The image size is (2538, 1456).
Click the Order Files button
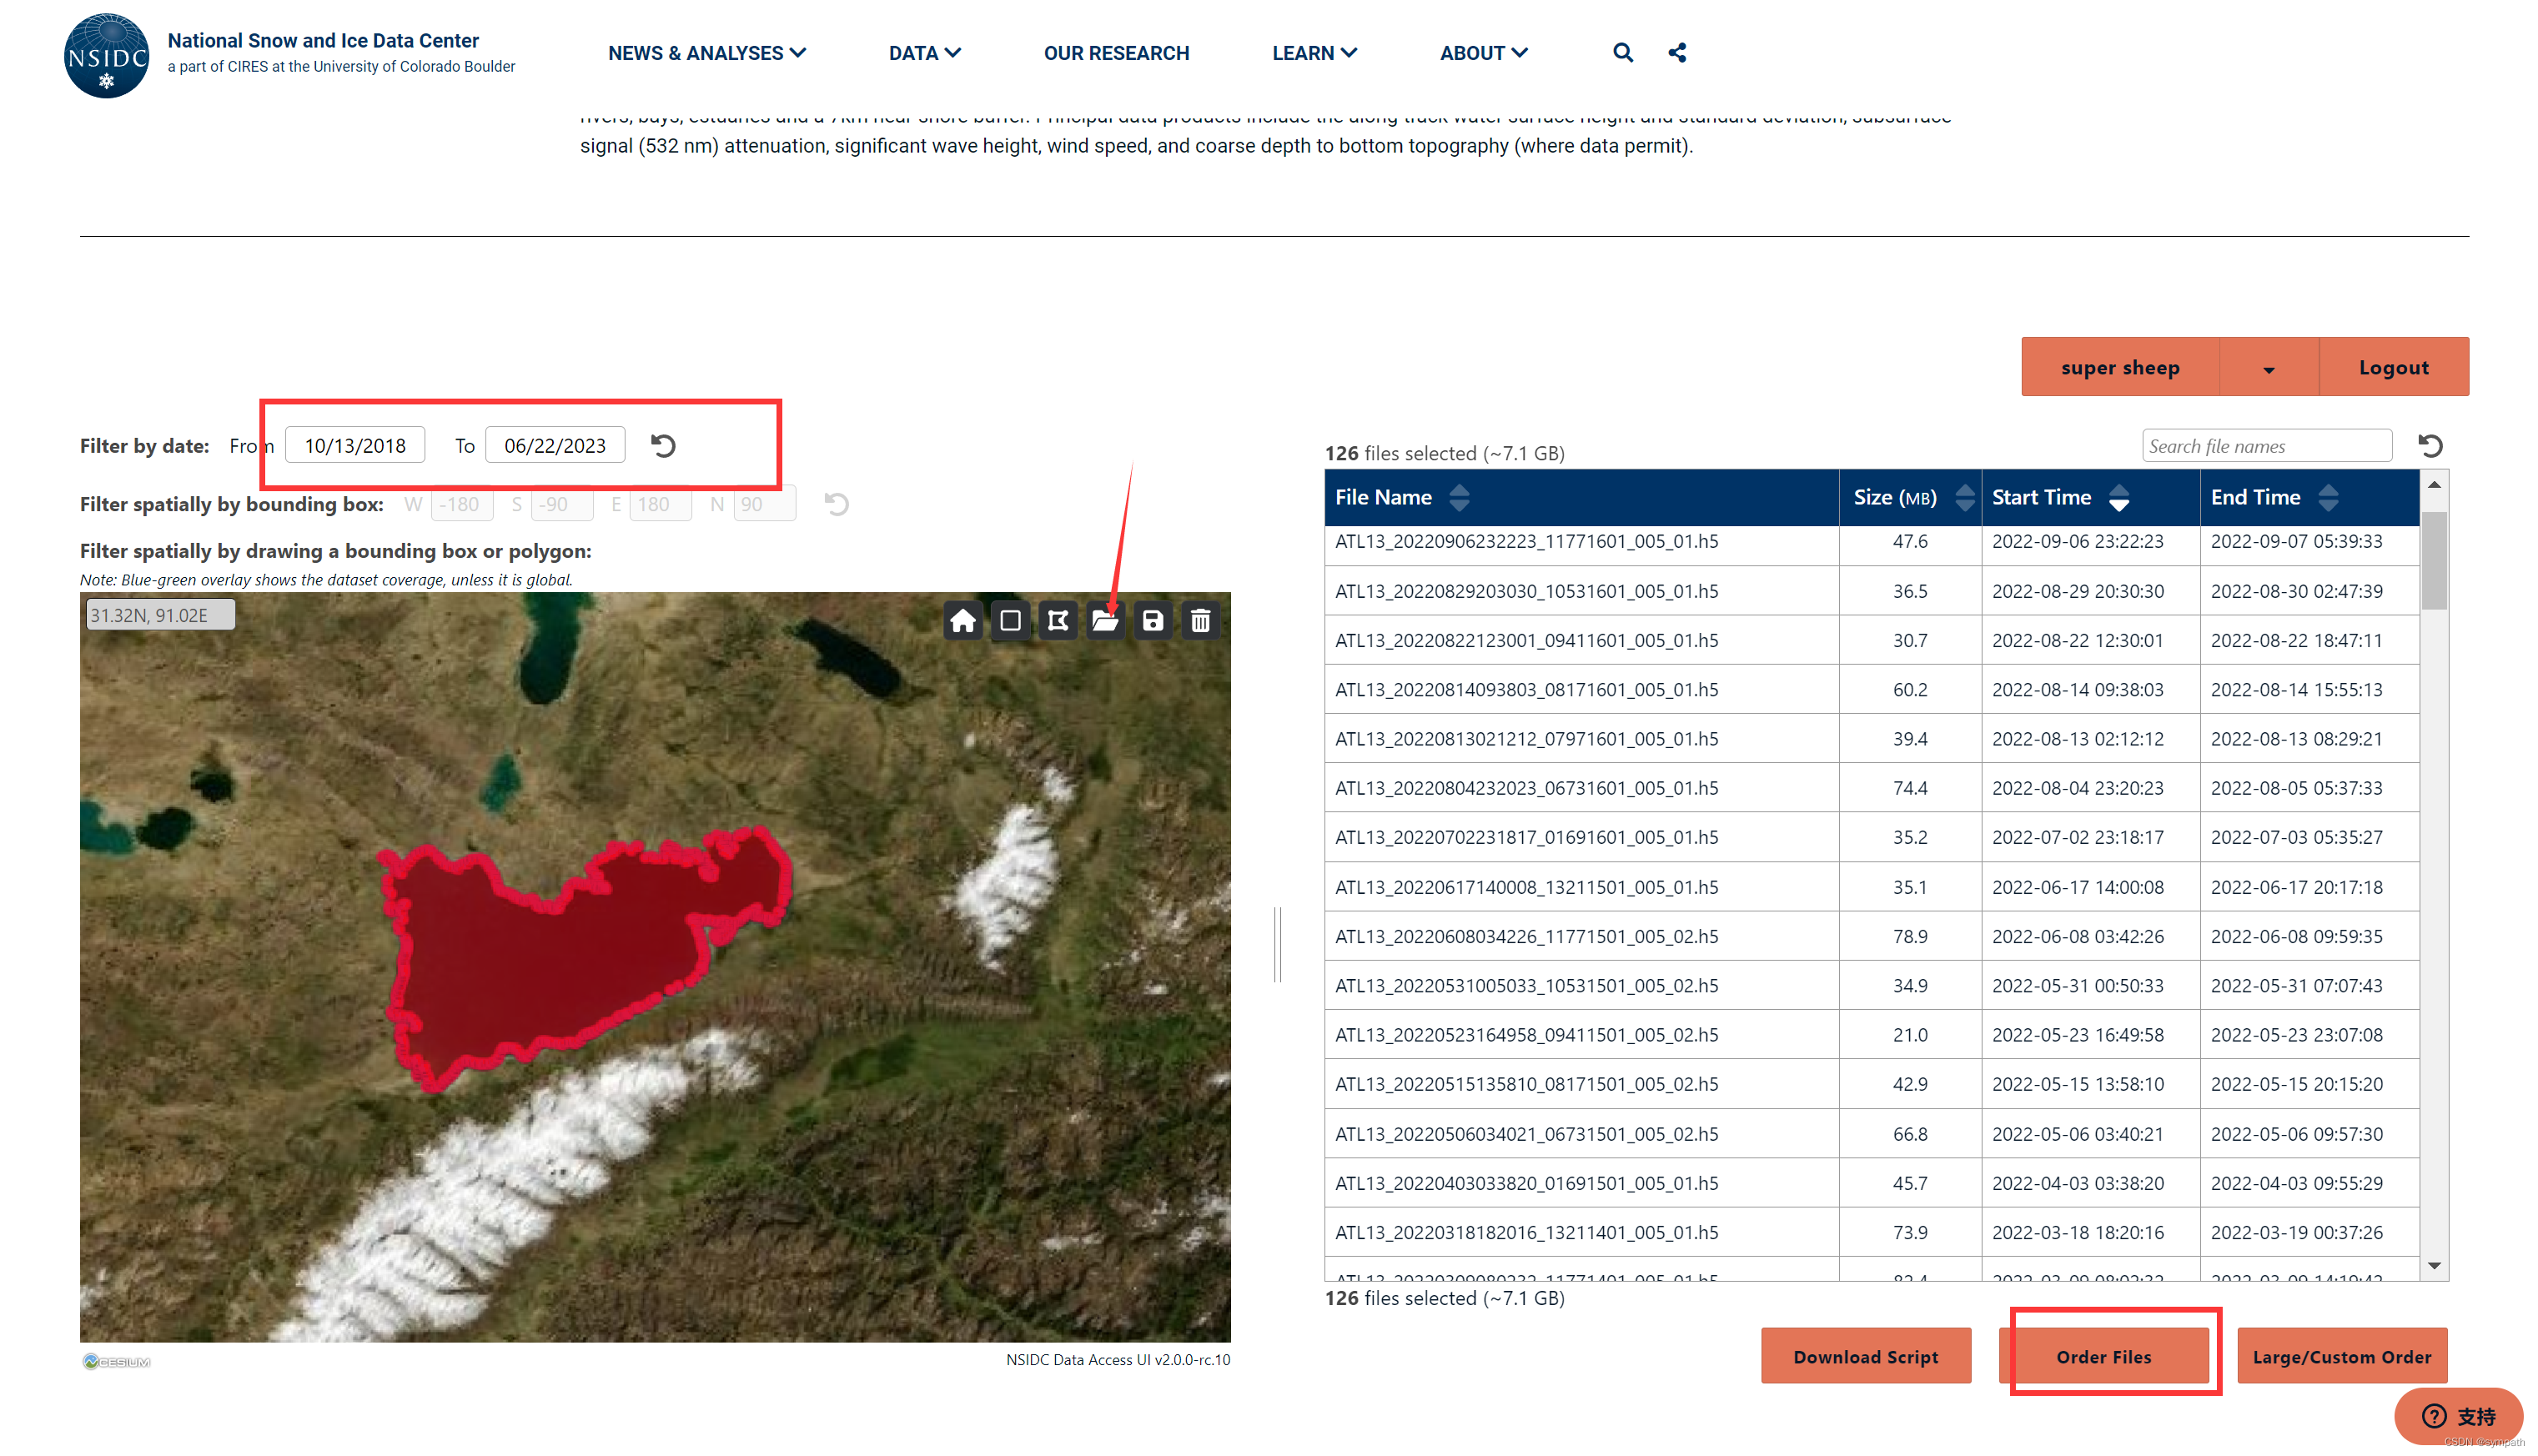pos(2103,1357)
